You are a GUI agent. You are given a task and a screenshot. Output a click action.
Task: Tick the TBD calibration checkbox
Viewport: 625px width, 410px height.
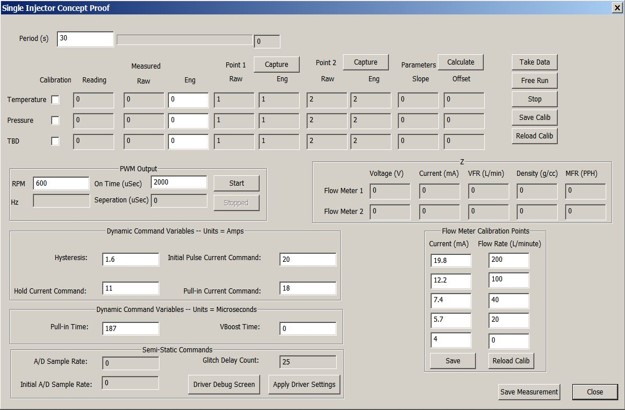tap(55, 141)
